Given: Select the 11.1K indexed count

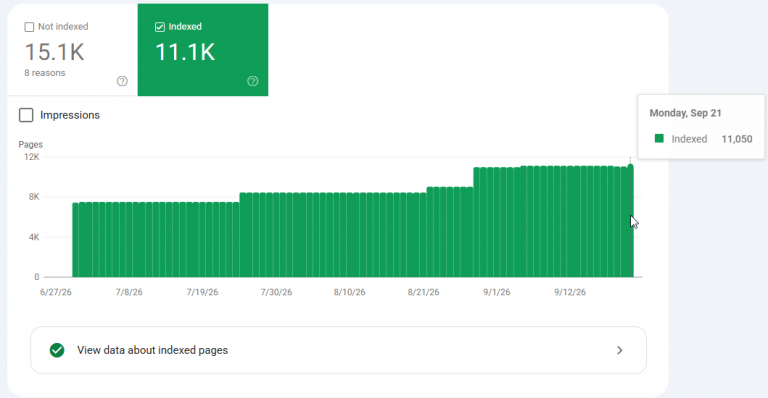Looking at the screenshot, I should tap(185, 52).
